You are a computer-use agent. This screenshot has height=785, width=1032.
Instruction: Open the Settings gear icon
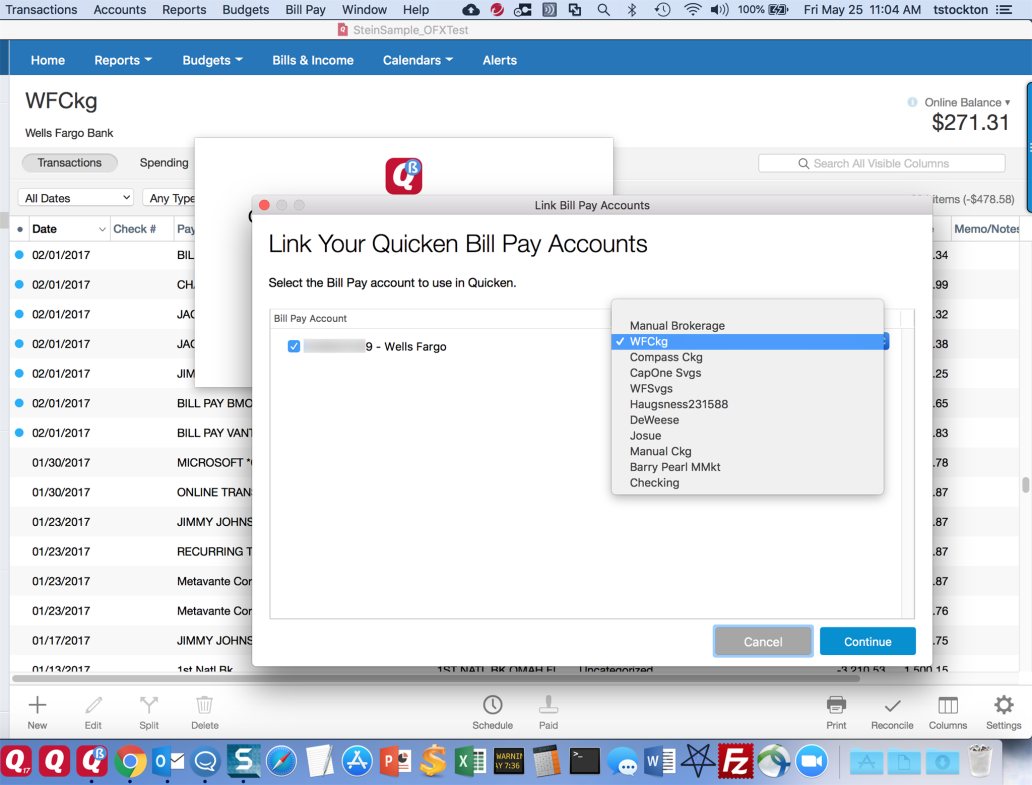pyautogui.click(x=1003, y=705)
